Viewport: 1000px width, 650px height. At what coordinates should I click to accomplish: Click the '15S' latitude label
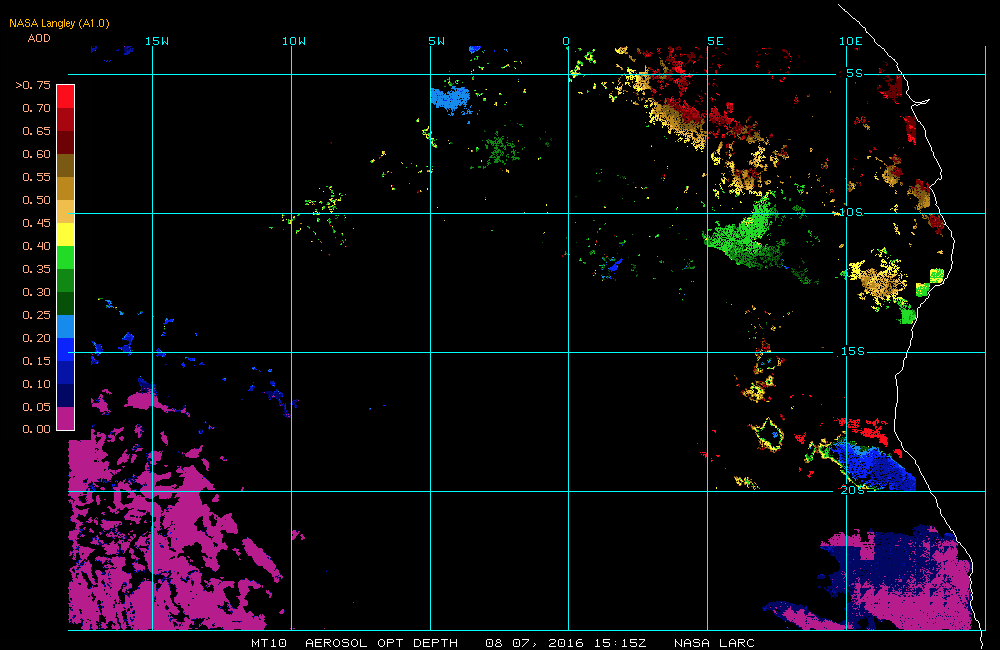pyautogui.click(x=853, y=351)
